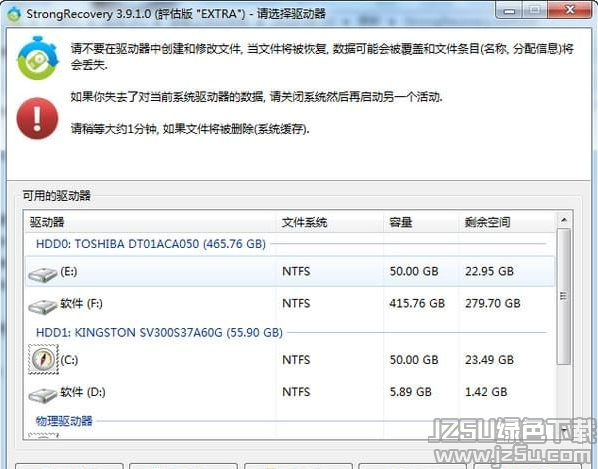The height and width of the screenshot is (469, 598).
Task: Click the green recovery disk logo icon
Action: point(37,58)
